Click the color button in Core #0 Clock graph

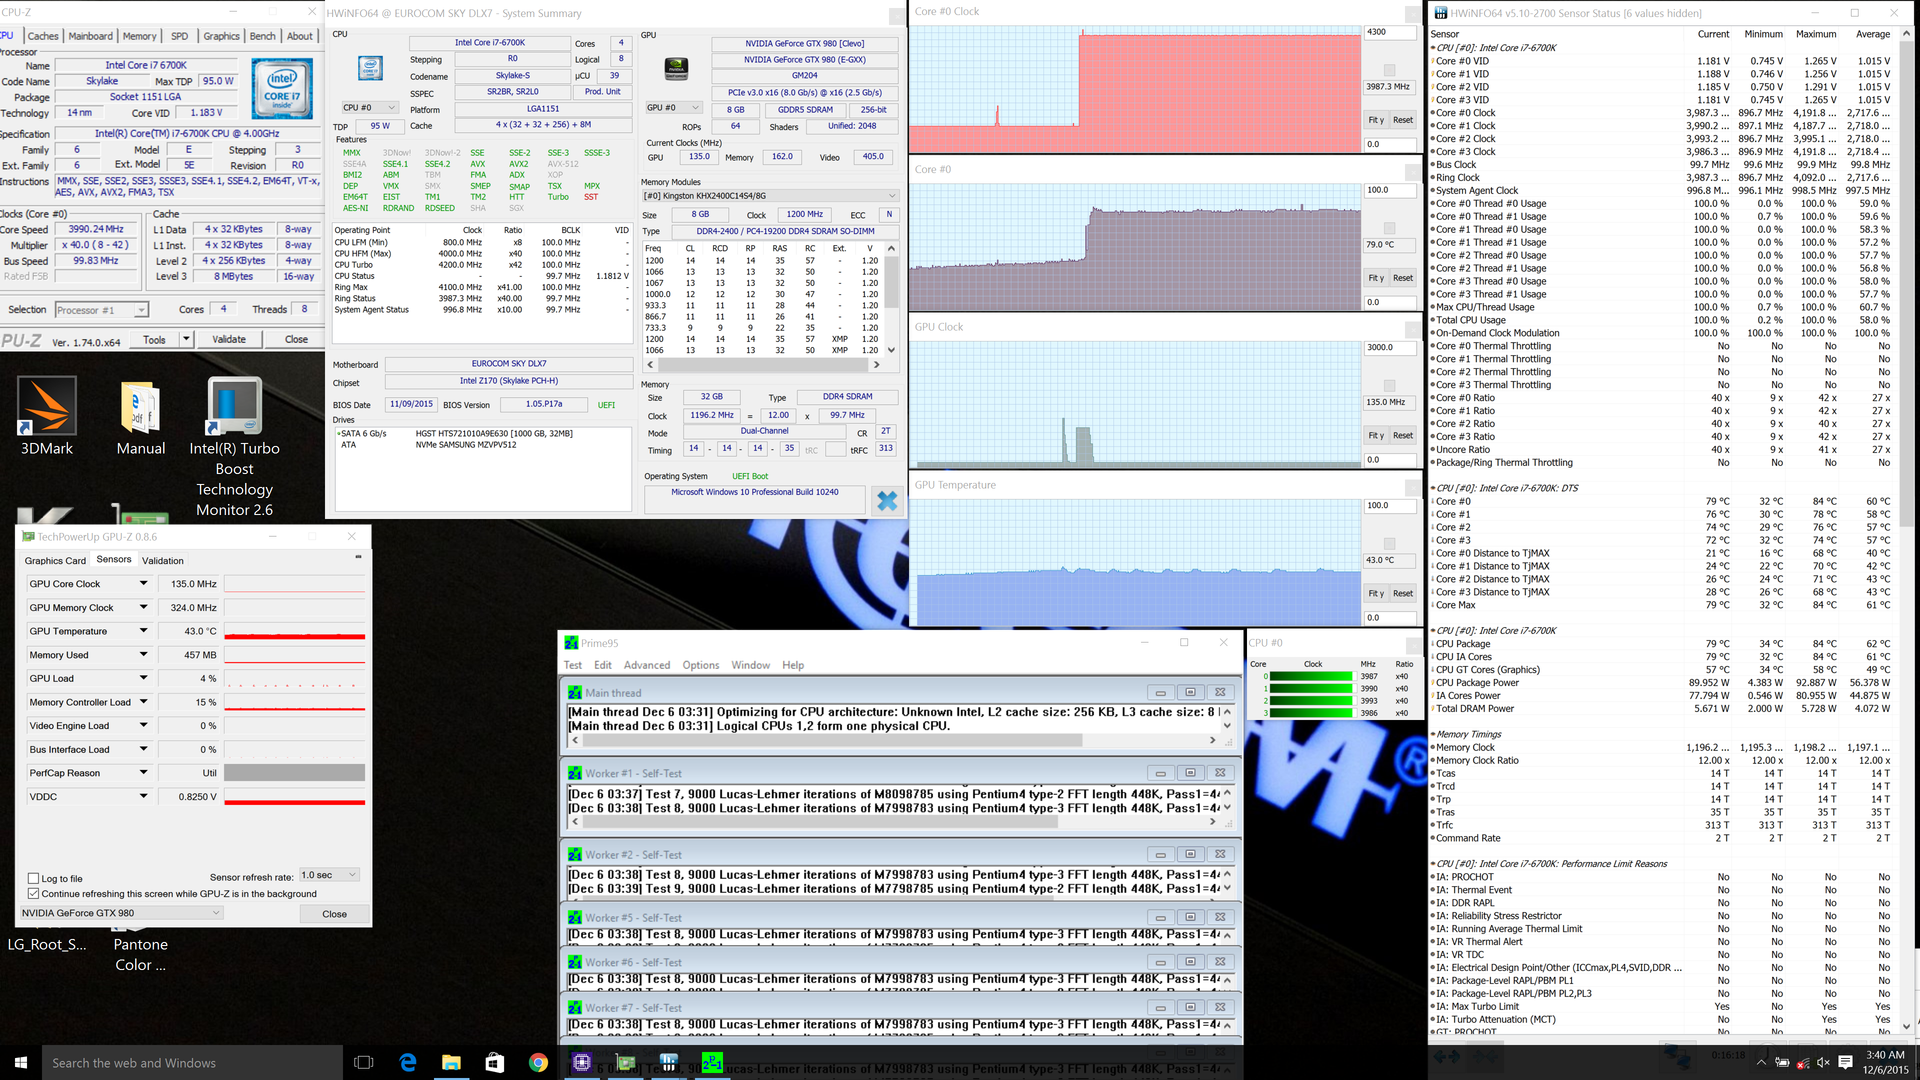pos(1389,69)
